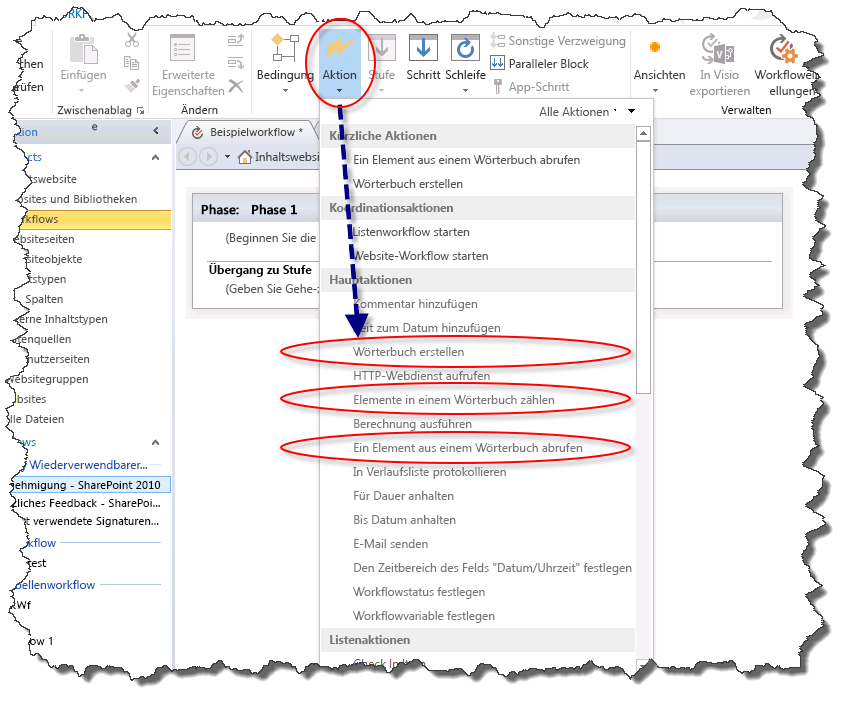Open the Ansichten views icon
The height and width of the screenshot is (701, 847).
click(x=655, y=47)
